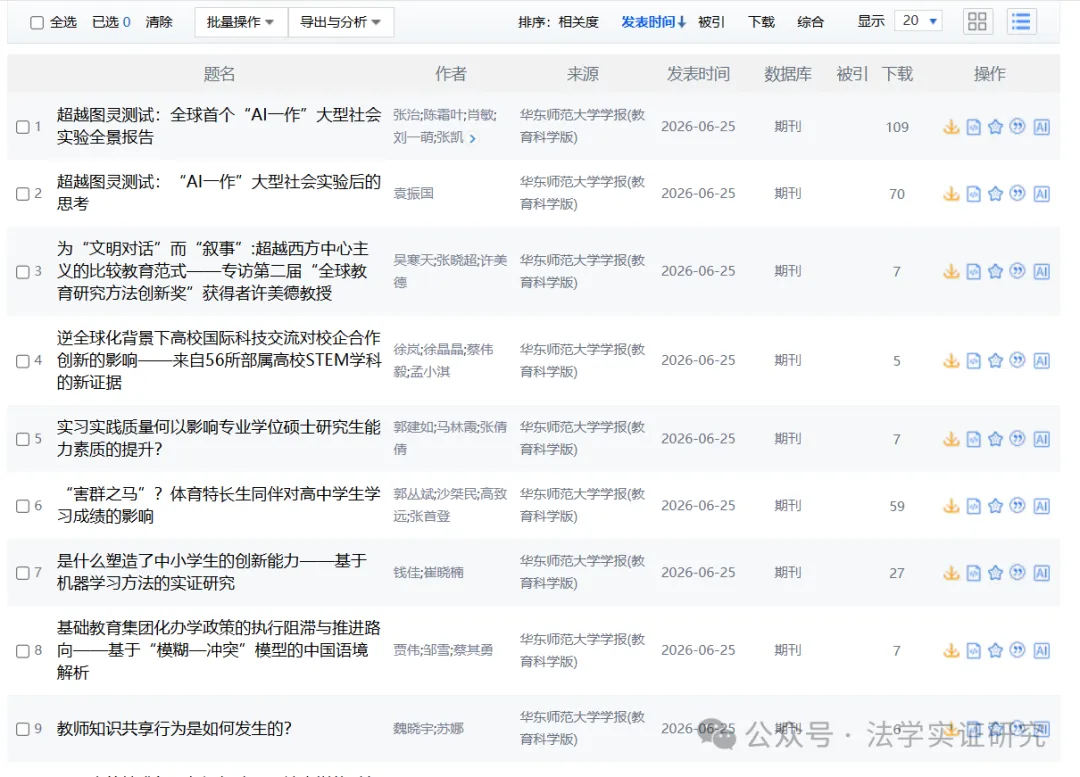The image size is (1080, 777).
Task: Favorite the row 3 article
Action: click(995, 271)
